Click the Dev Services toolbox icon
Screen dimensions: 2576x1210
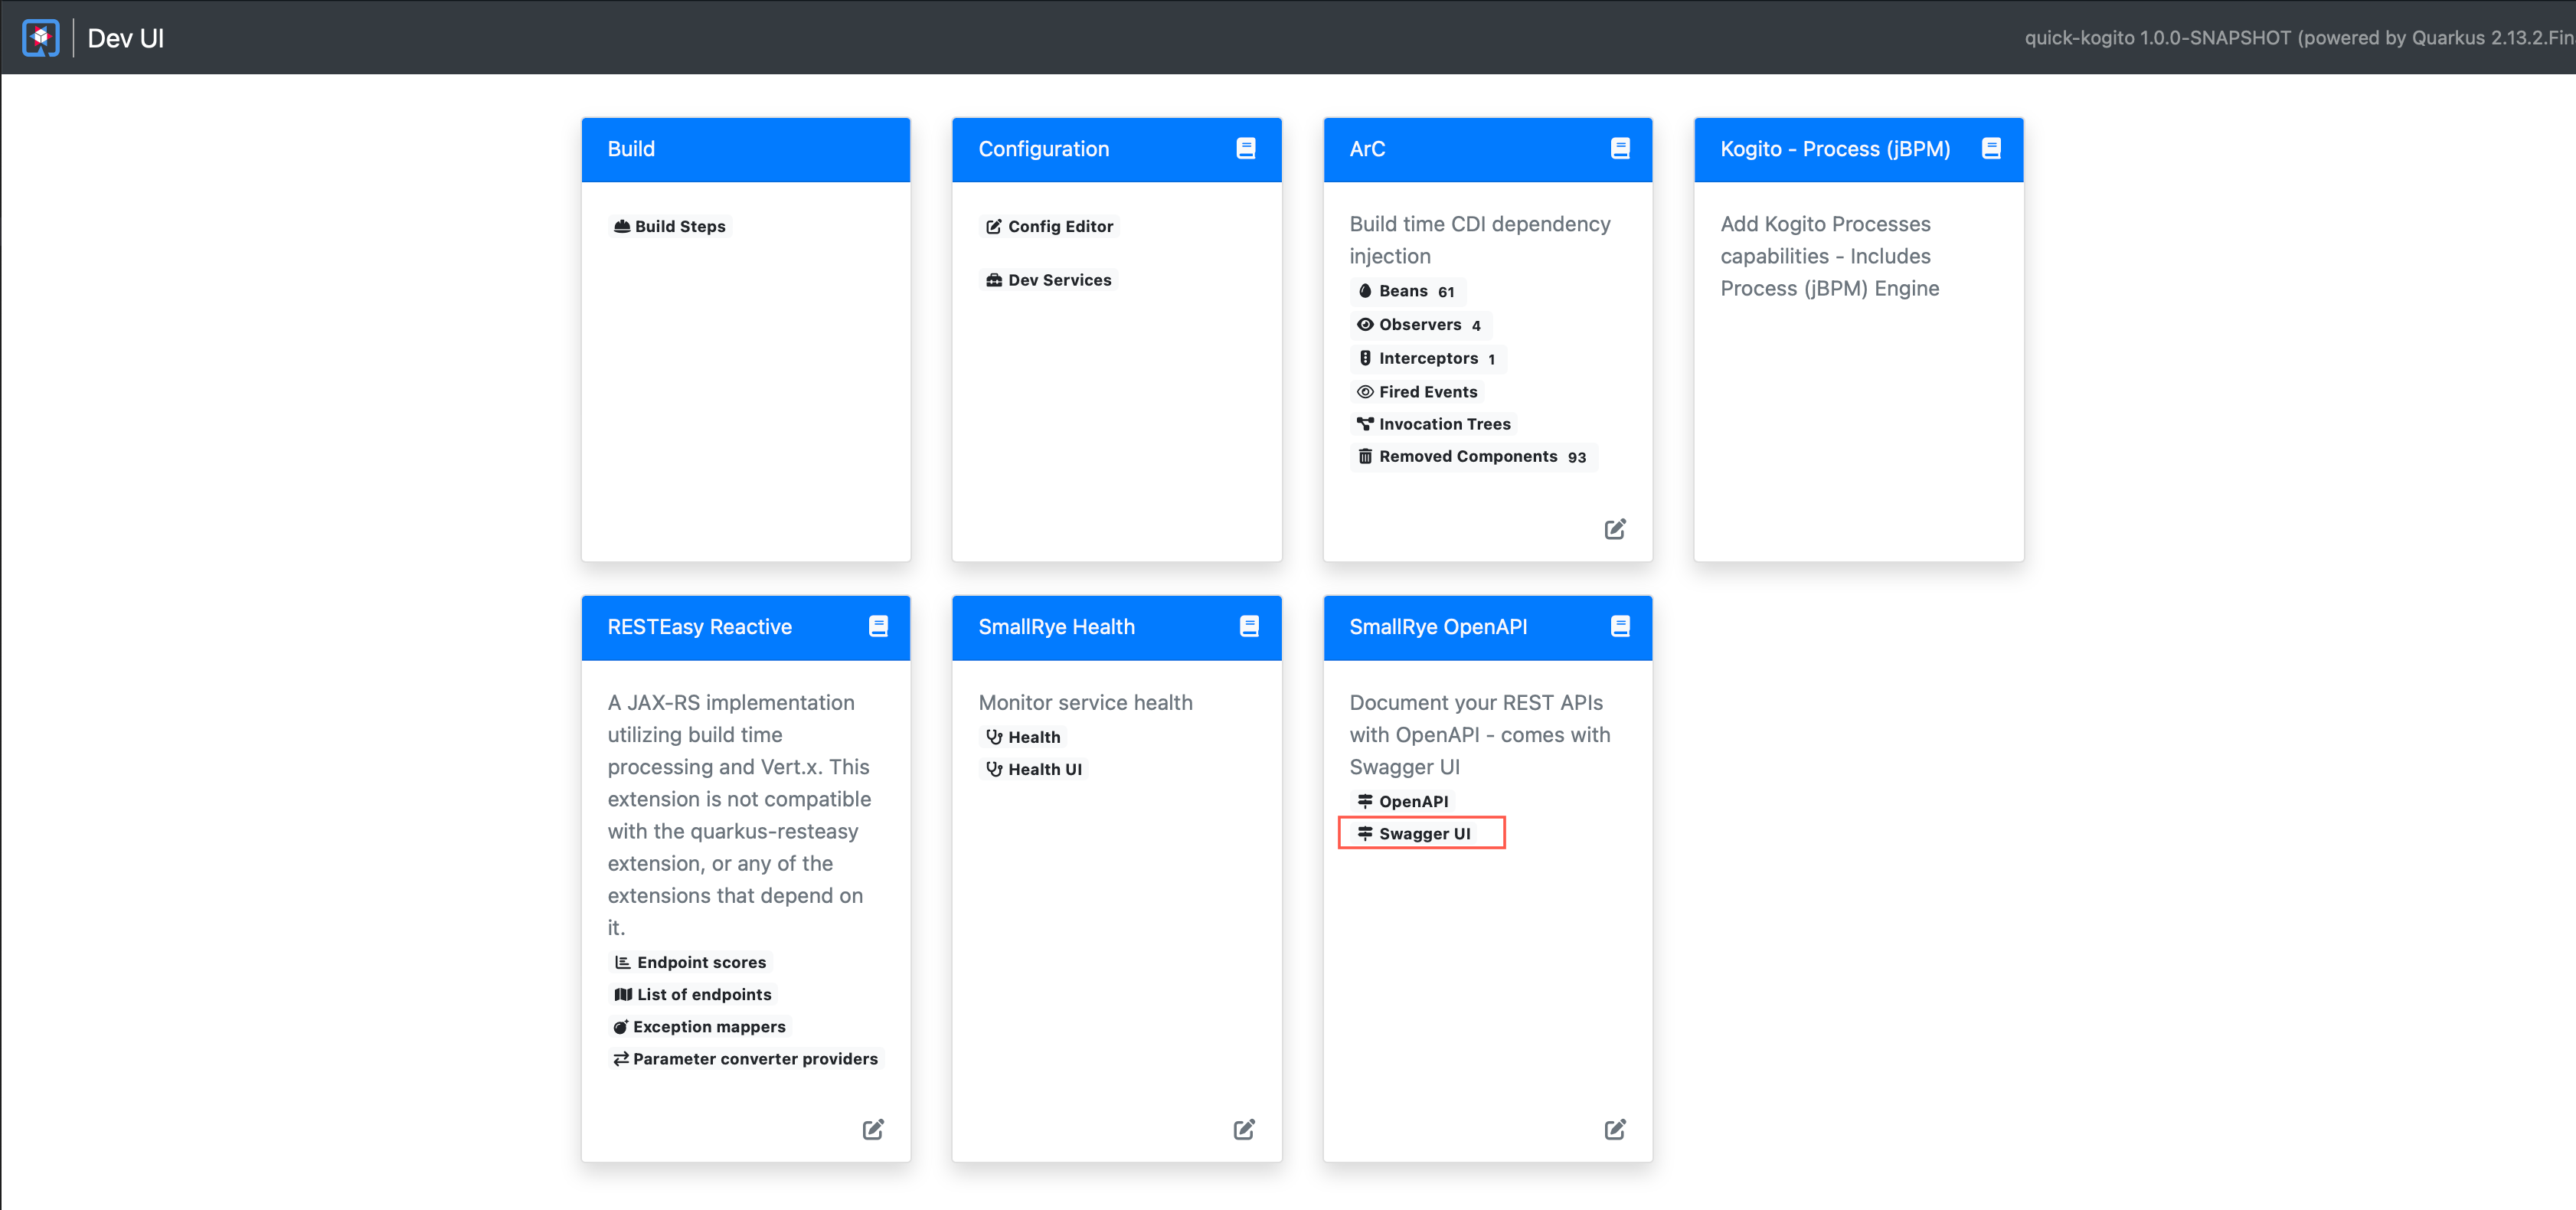(994, 280)
